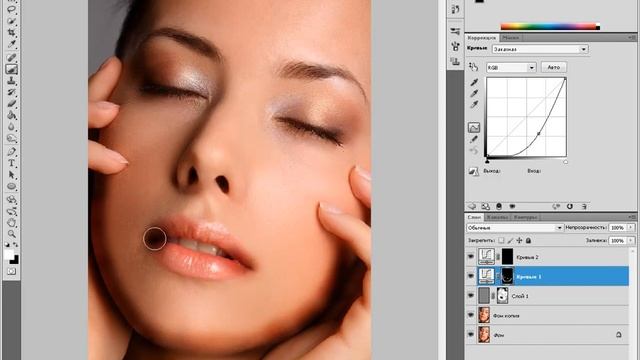This screenshot has width=640, height=360.
Task: Select the Ellipse shape tool
Action: click(x=11, y=187)
